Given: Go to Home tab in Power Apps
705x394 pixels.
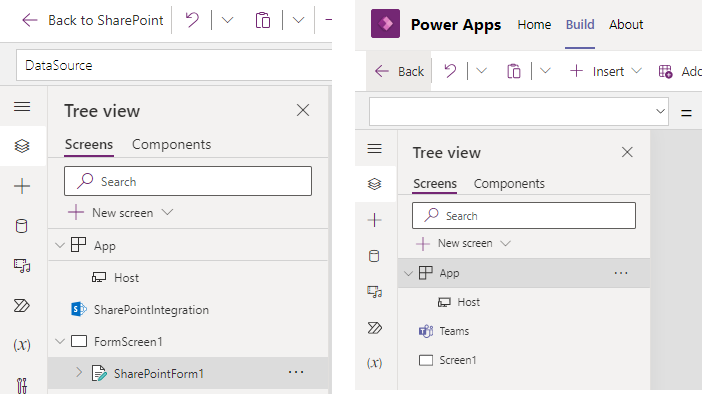Looking at the screenshot, I should [534, 25].
